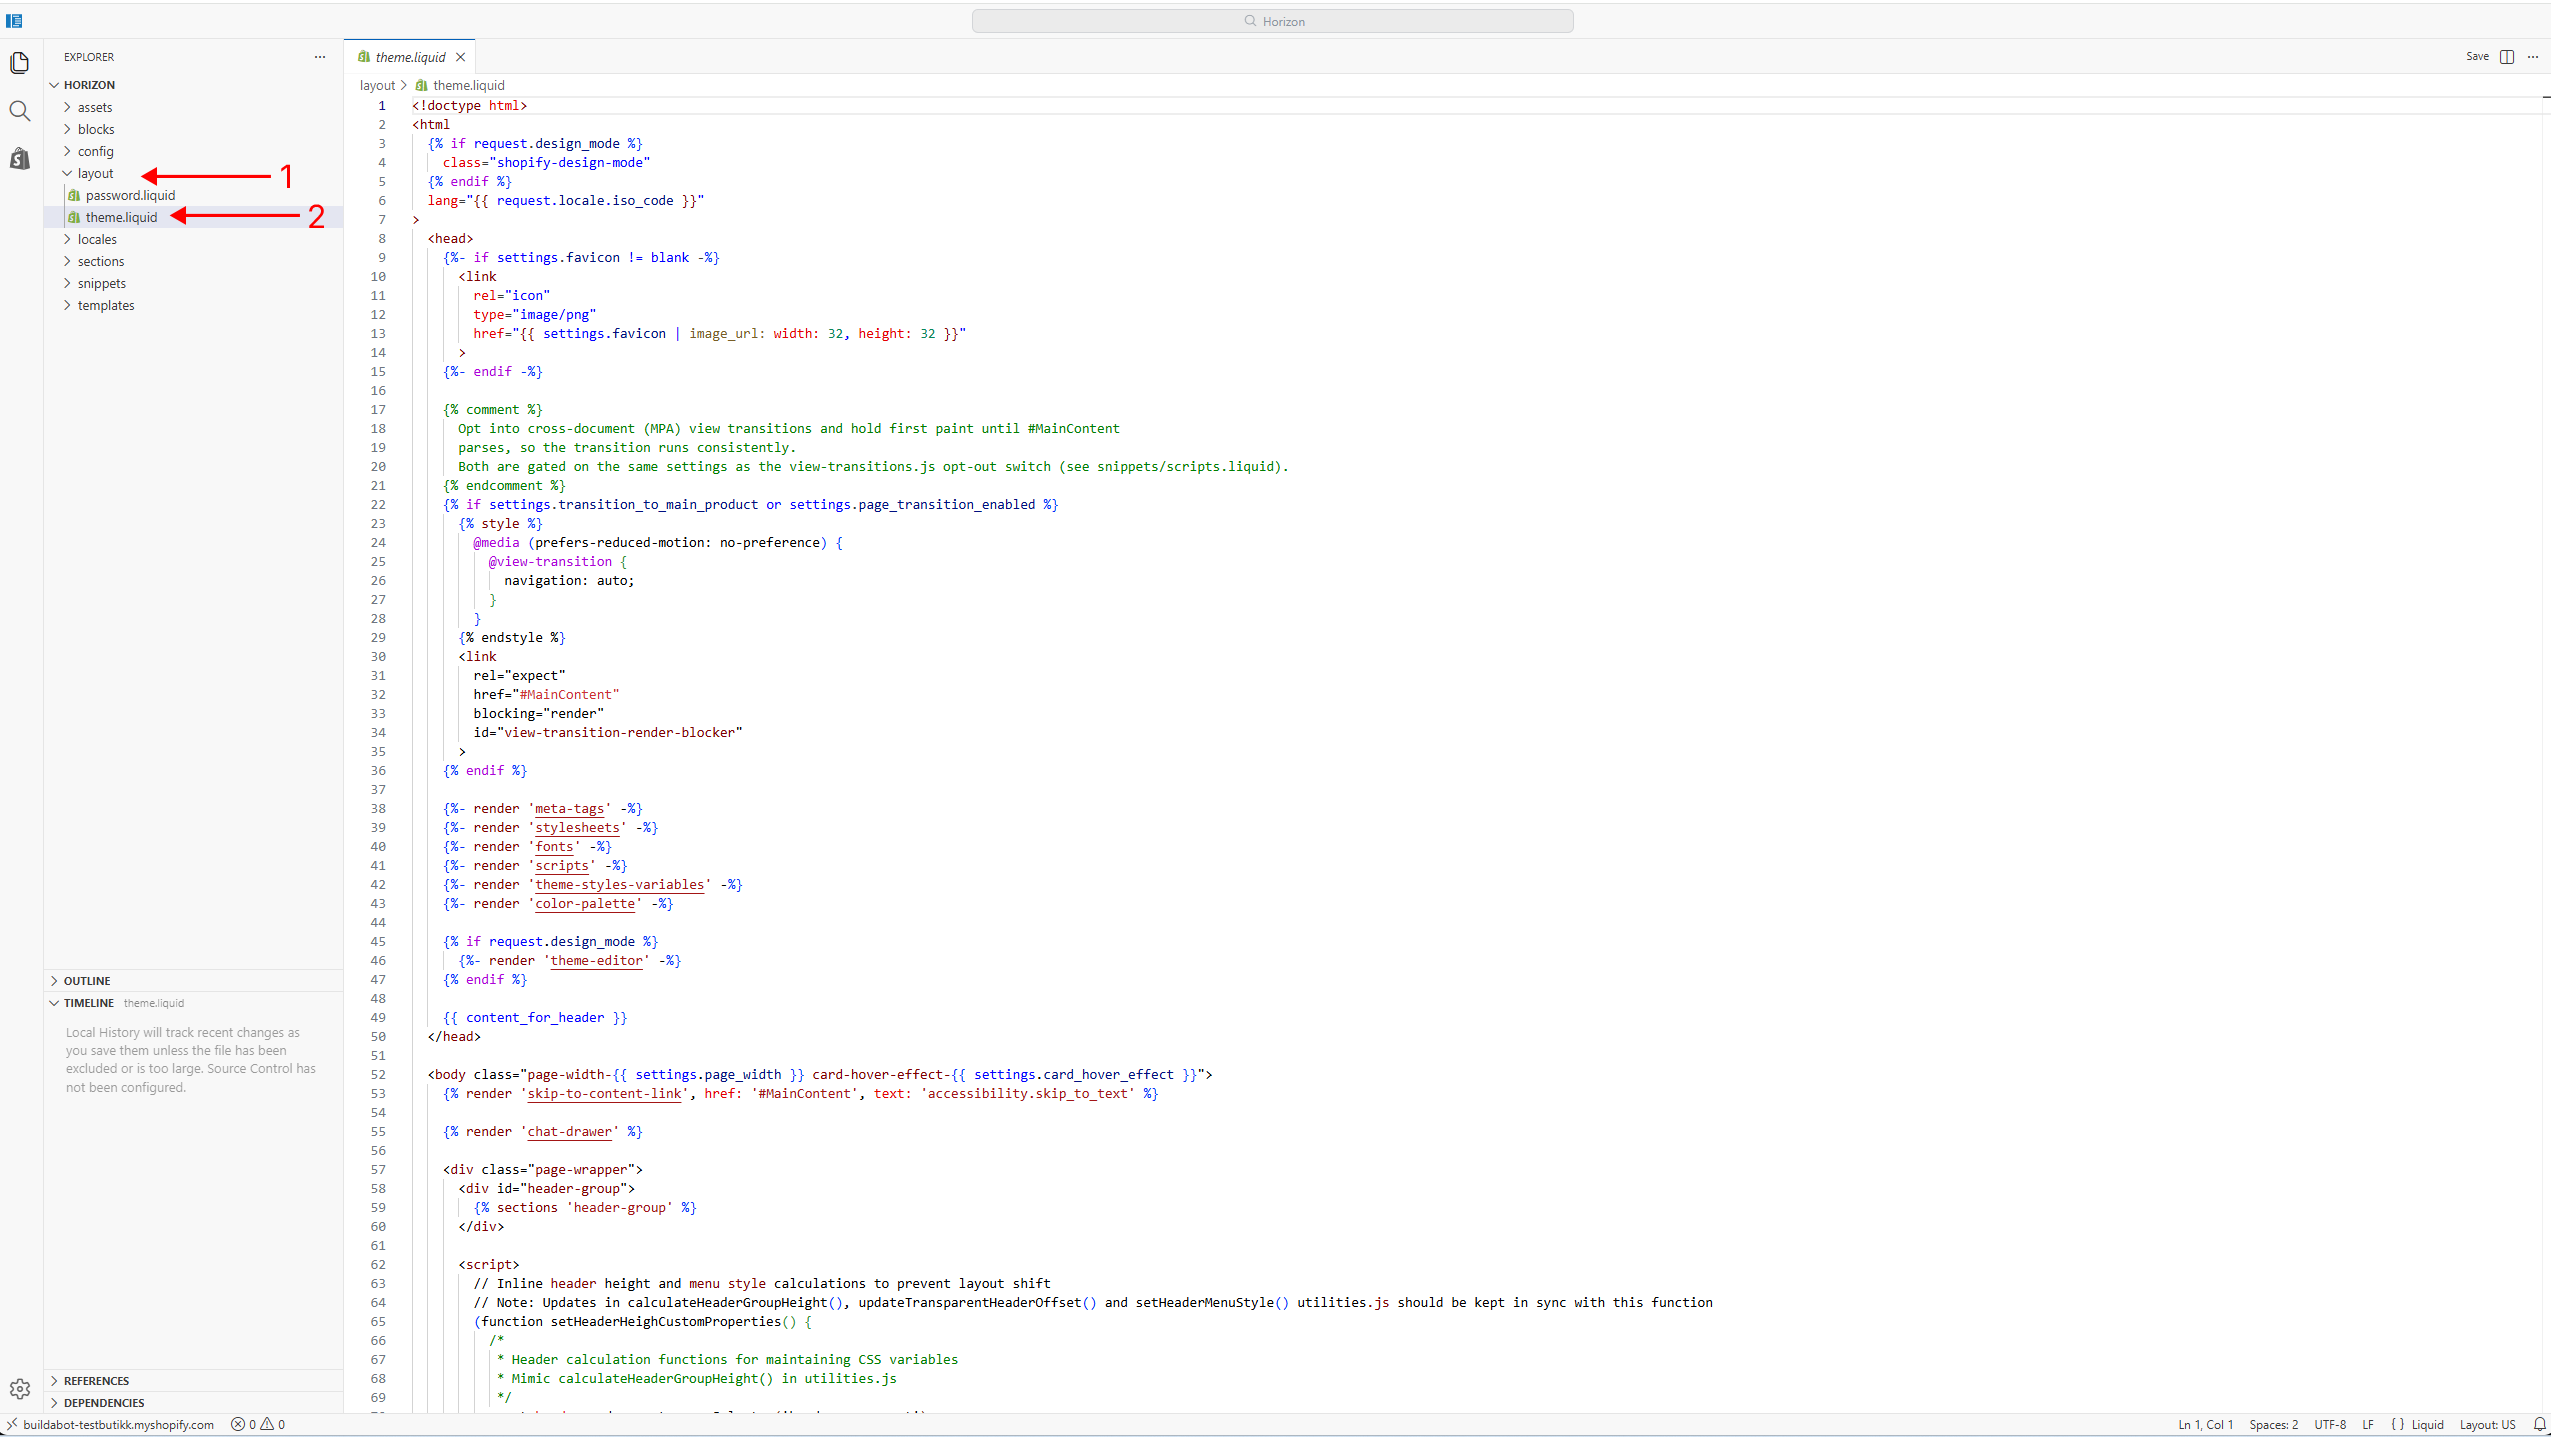Click the notifications bell in status bar

click(x=2539, y=1425)
